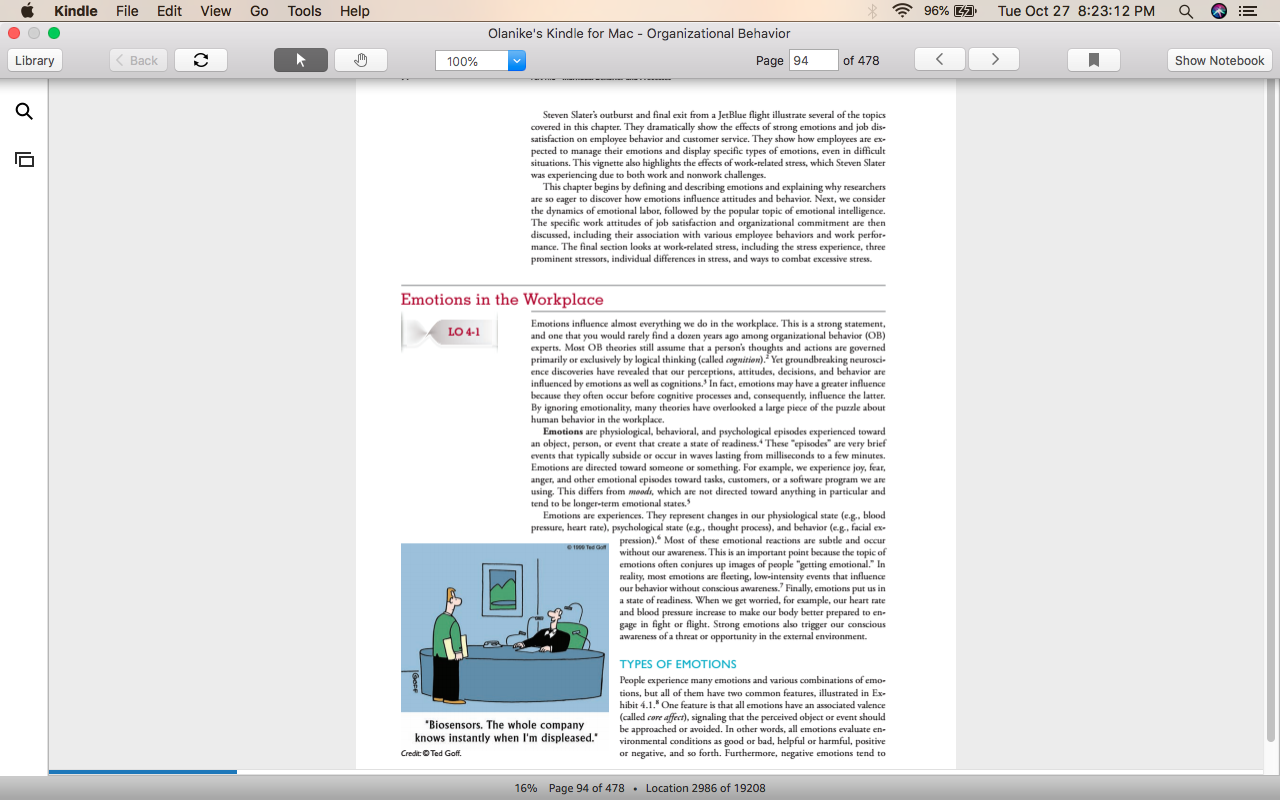Open Notification Center list icon

tap(1248, 11)
